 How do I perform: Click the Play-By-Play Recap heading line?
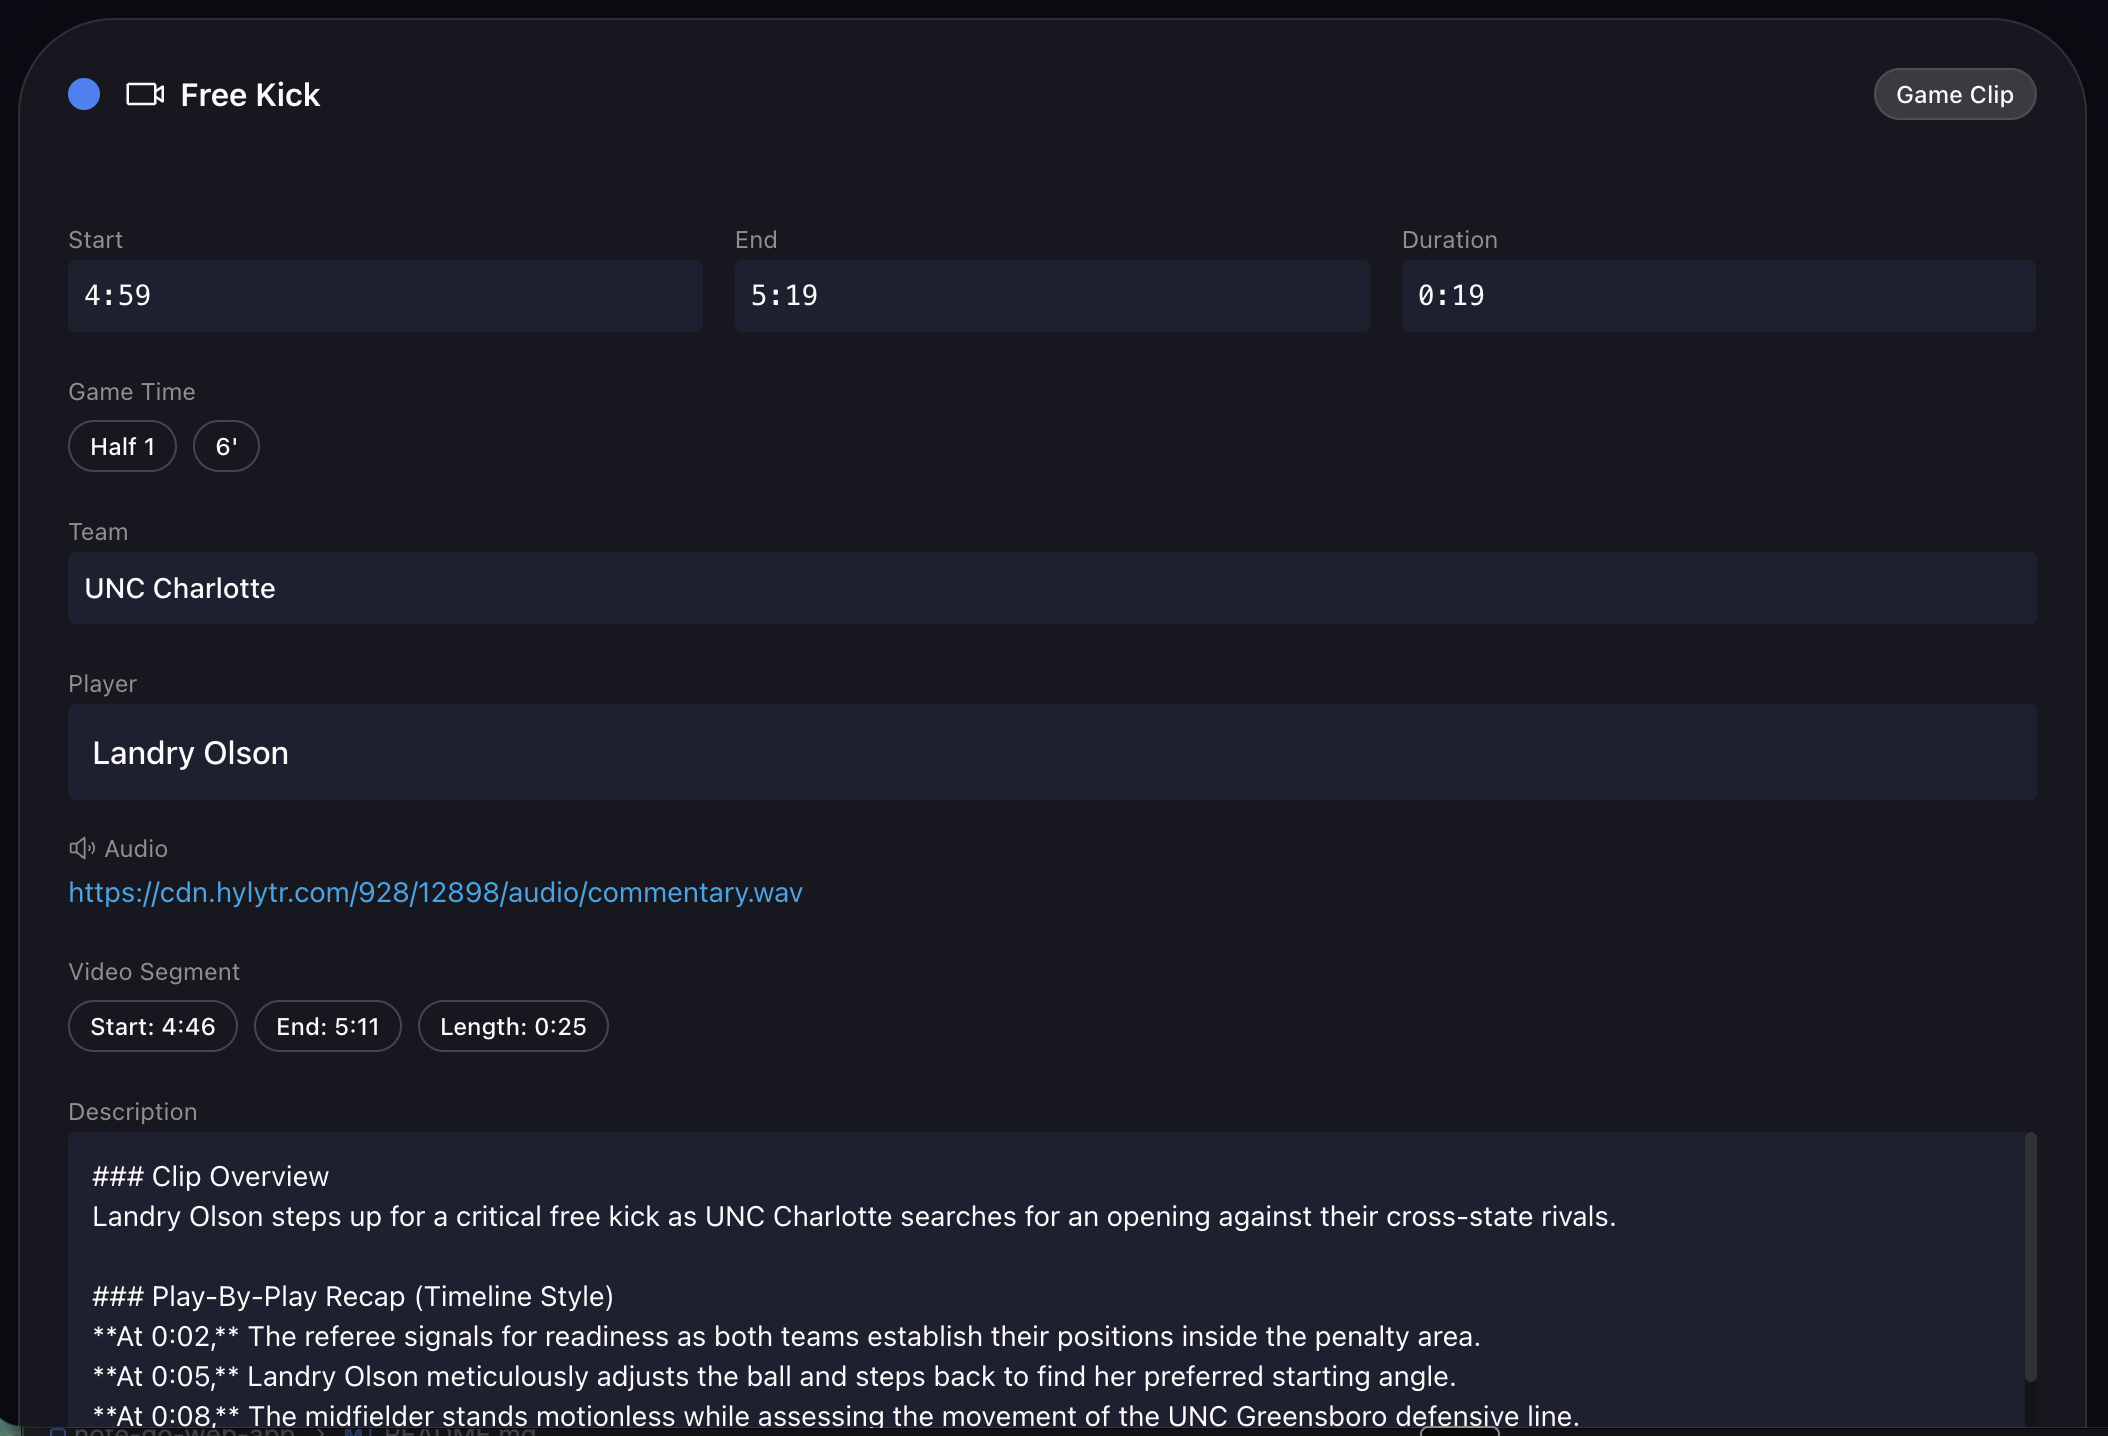point(353,1297)
